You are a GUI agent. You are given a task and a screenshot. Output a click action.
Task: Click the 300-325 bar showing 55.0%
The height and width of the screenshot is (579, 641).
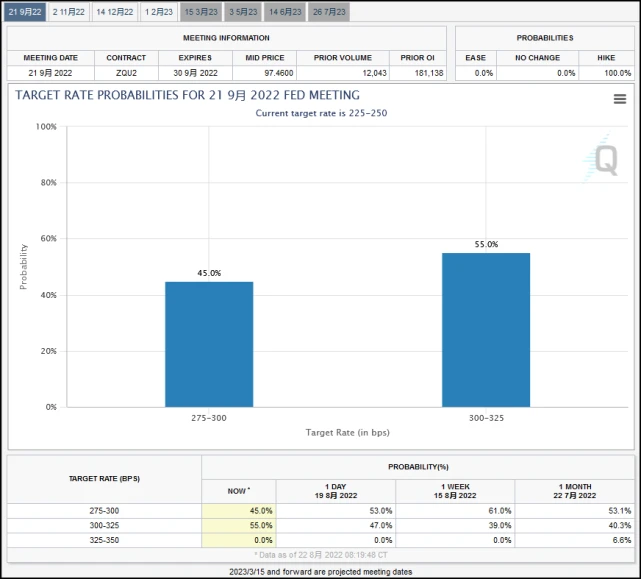click(486, 330)
